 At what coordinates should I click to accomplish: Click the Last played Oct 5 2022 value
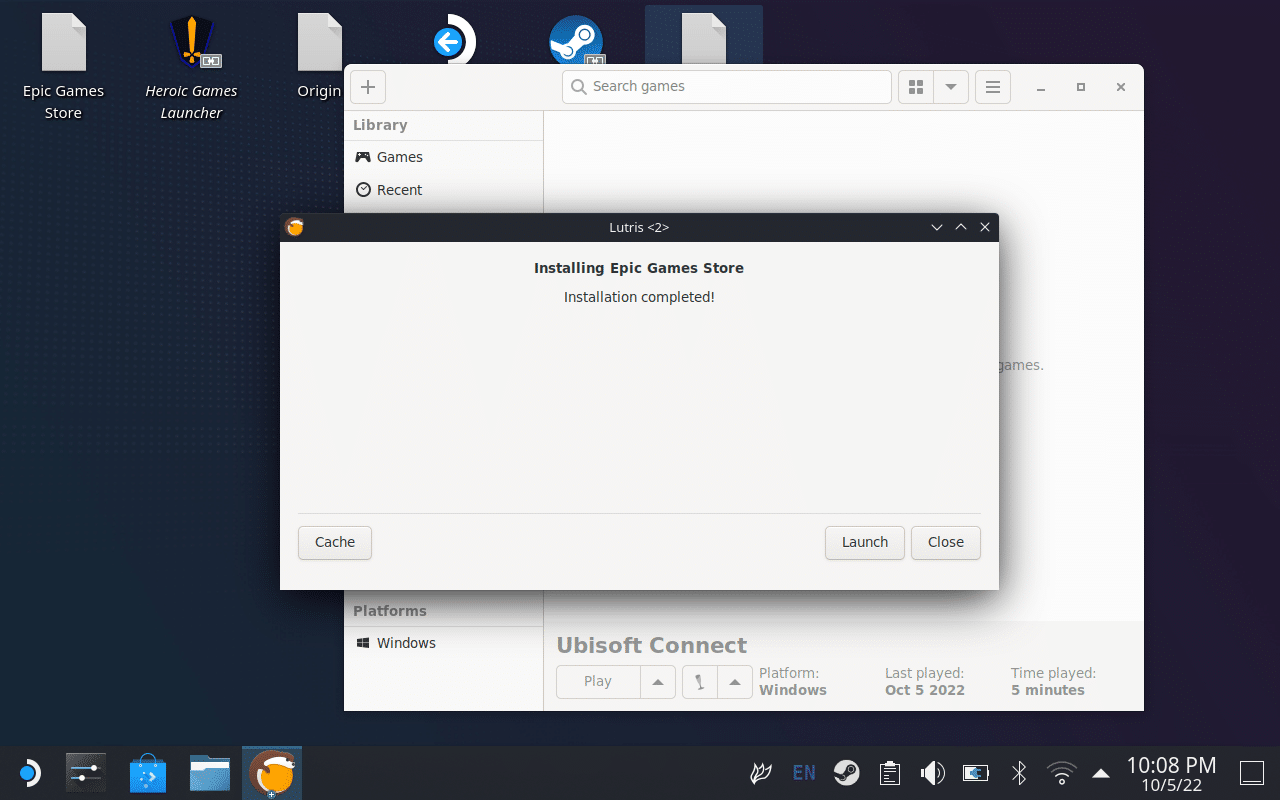925,690
